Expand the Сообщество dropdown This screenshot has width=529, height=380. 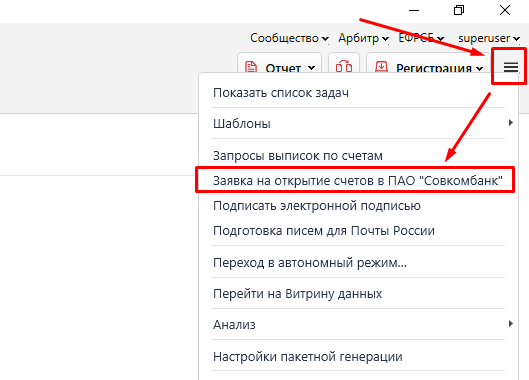tap(289, 38)
